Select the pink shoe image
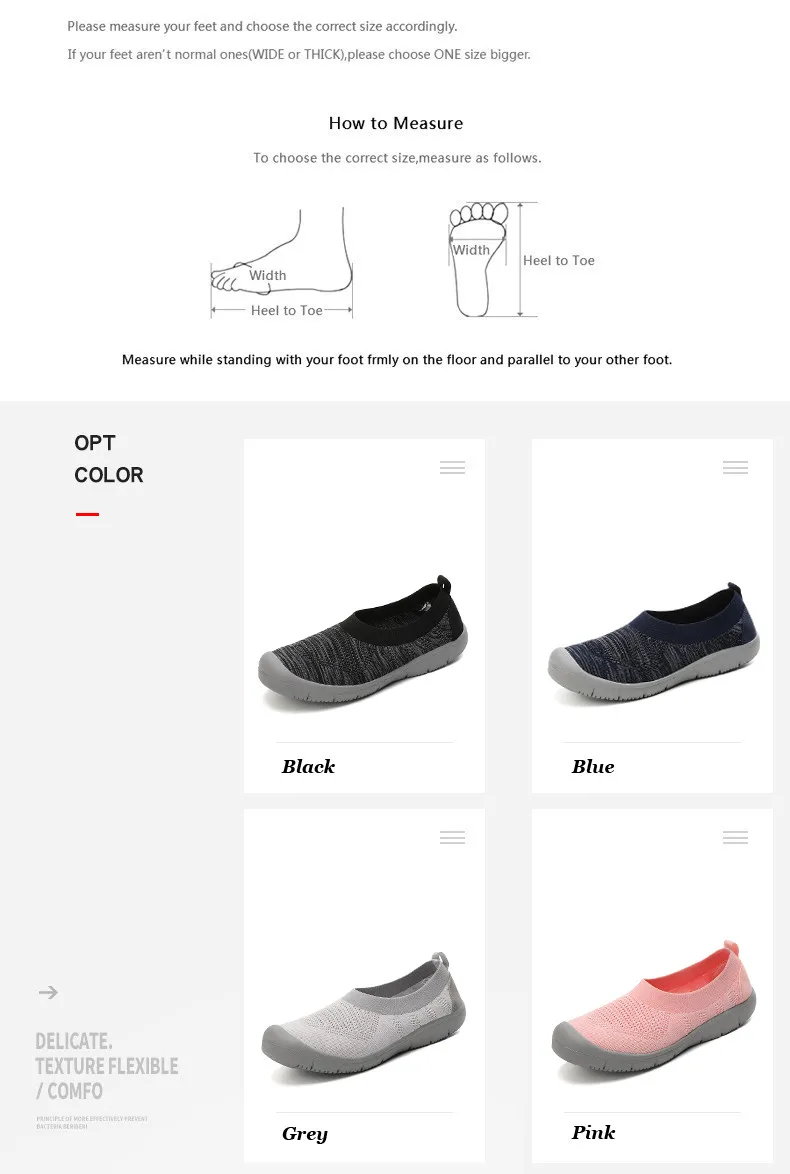 coord(654,1011)
